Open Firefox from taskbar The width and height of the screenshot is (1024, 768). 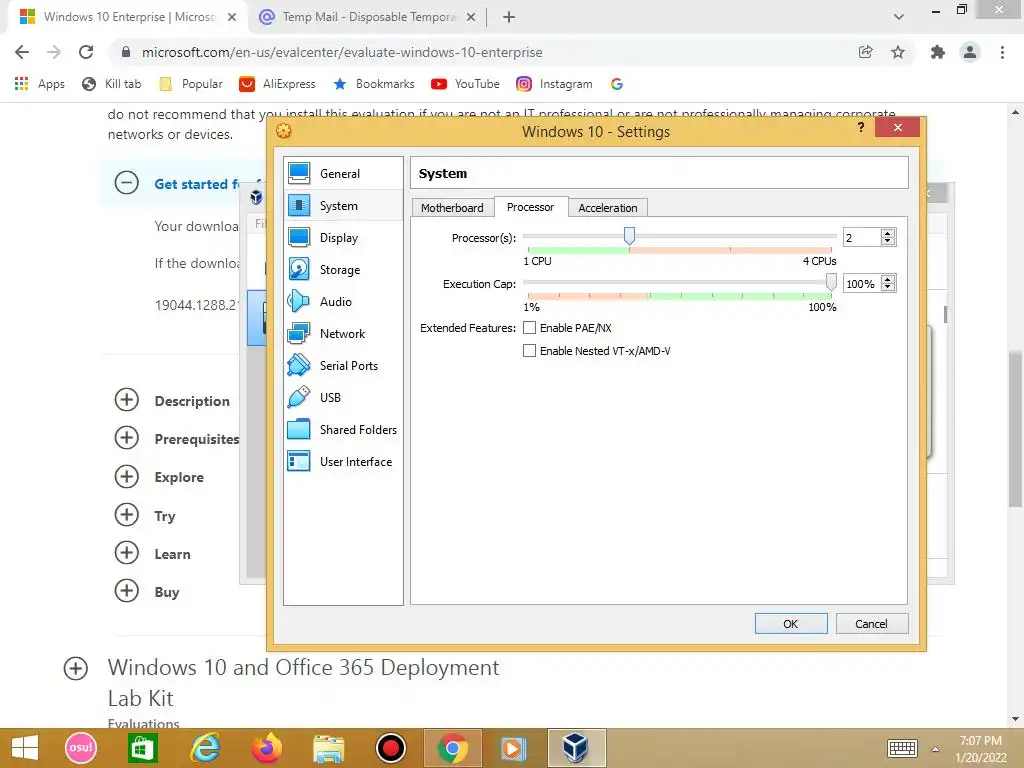[266, 748]
